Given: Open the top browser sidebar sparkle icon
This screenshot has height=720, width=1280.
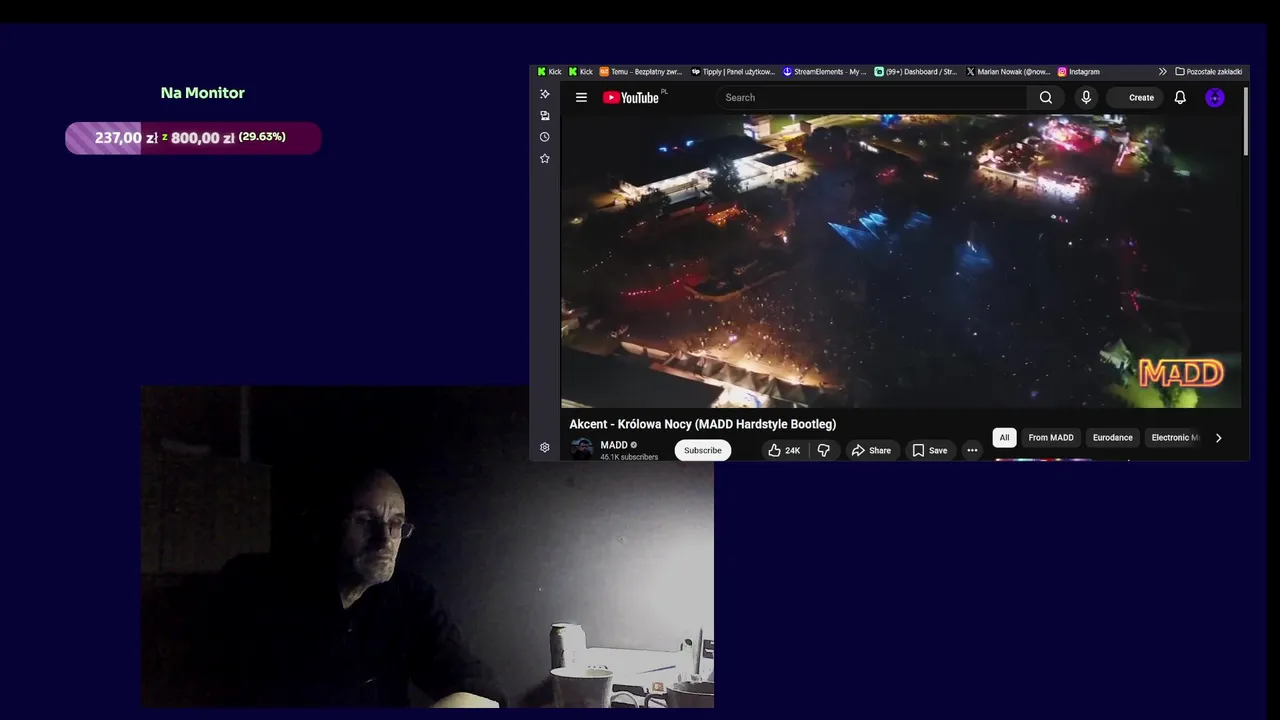Looking at the screenshot, I should (544, 94).
